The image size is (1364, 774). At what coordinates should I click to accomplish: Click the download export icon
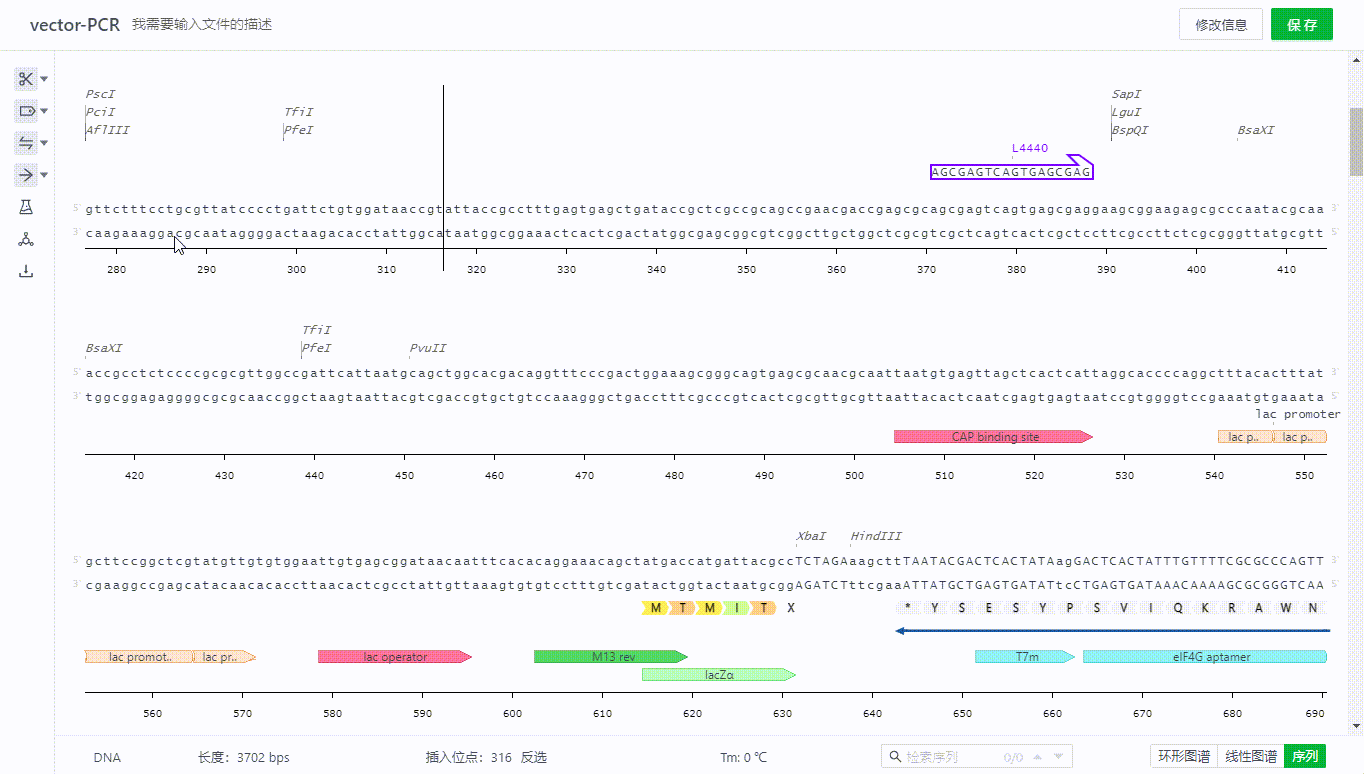tap(26, 271)
